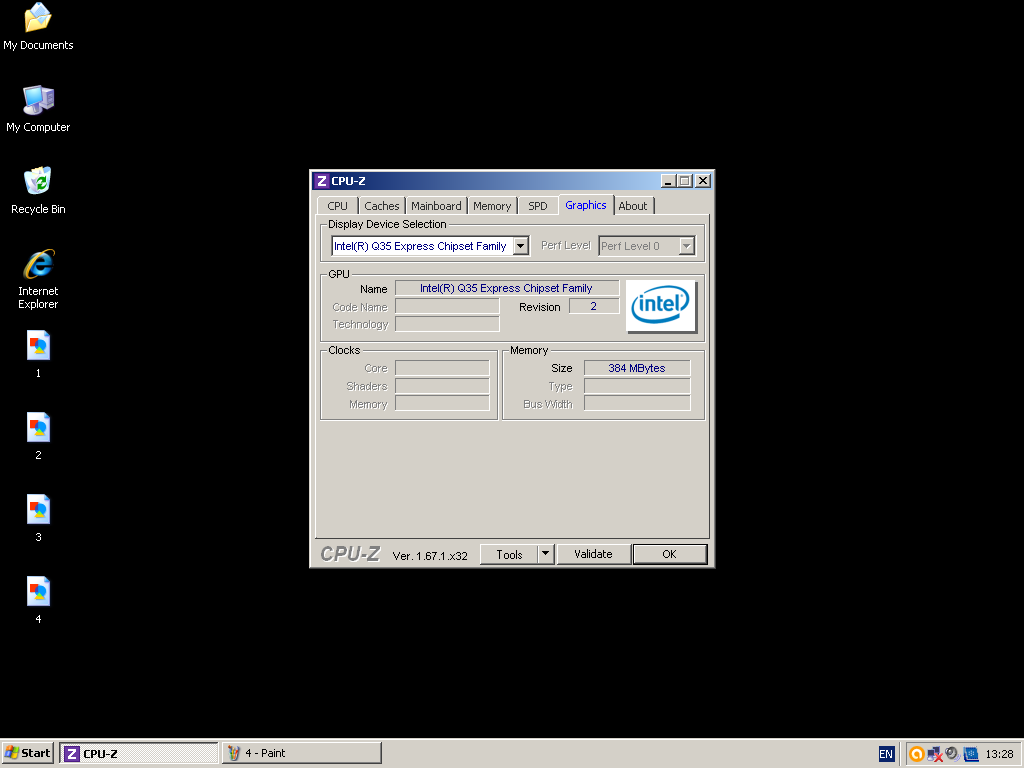
Task: Click the Intel logo in the GPU section
Action: click(x=661, y=306)
